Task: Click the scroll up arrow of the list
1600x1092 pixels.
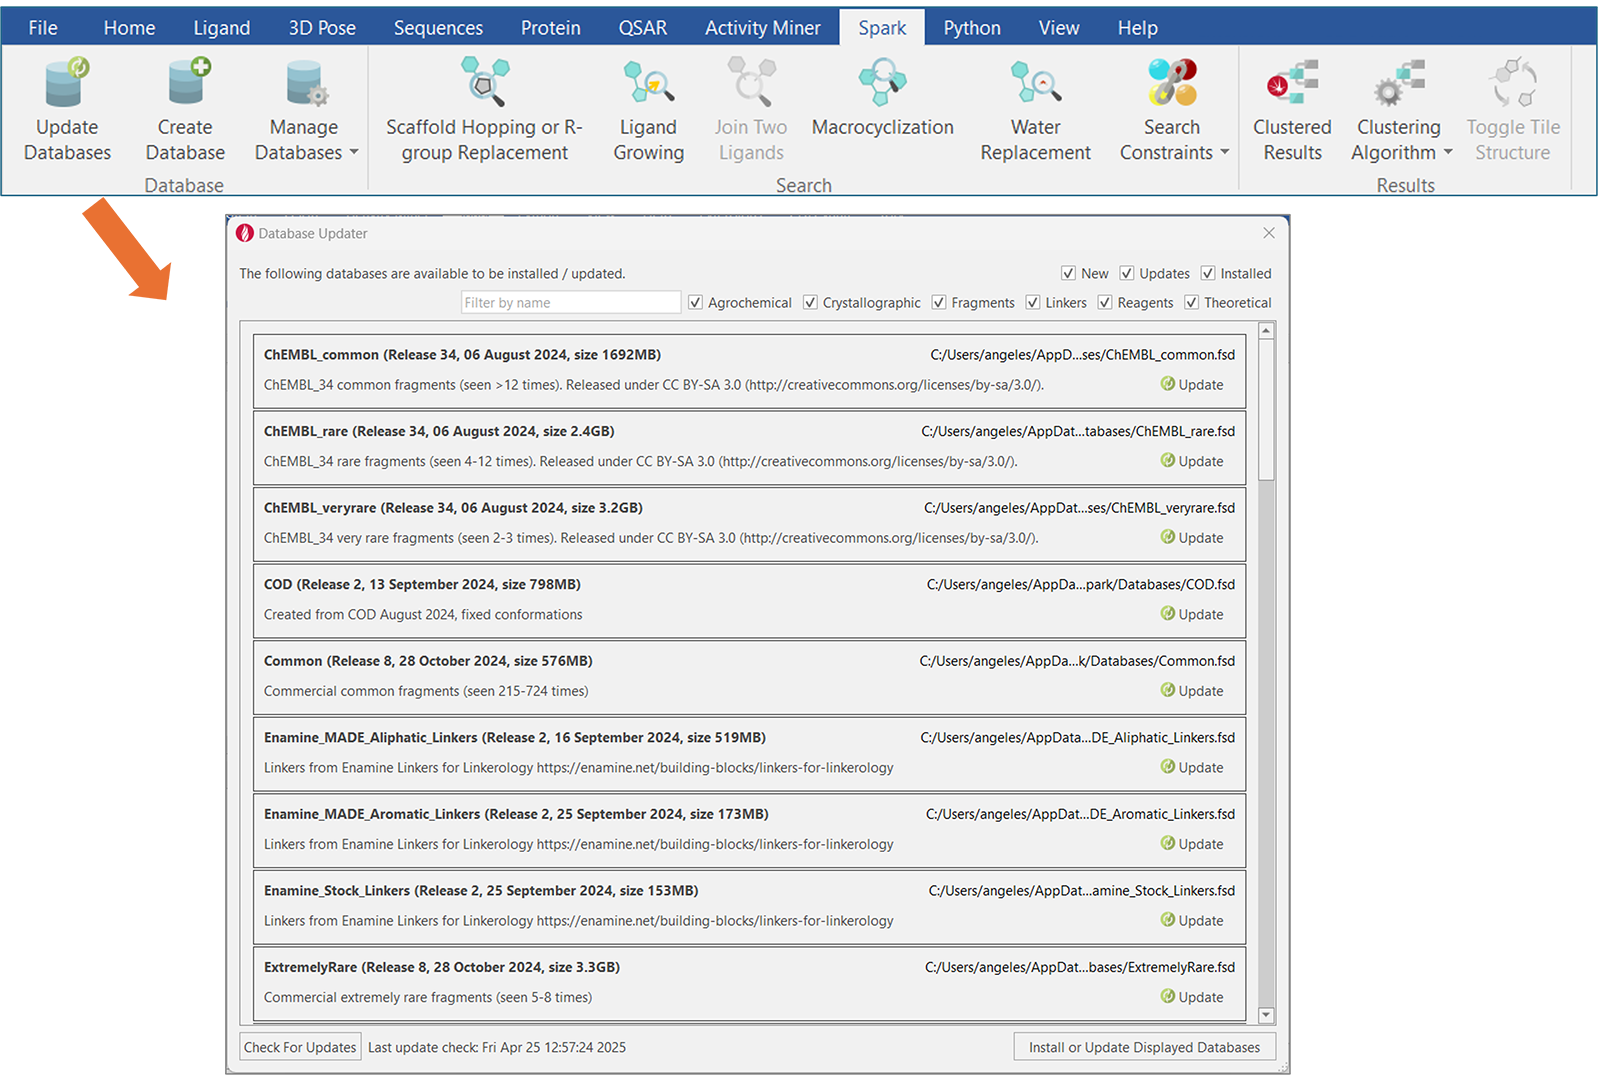Action: click(1266, 330)
